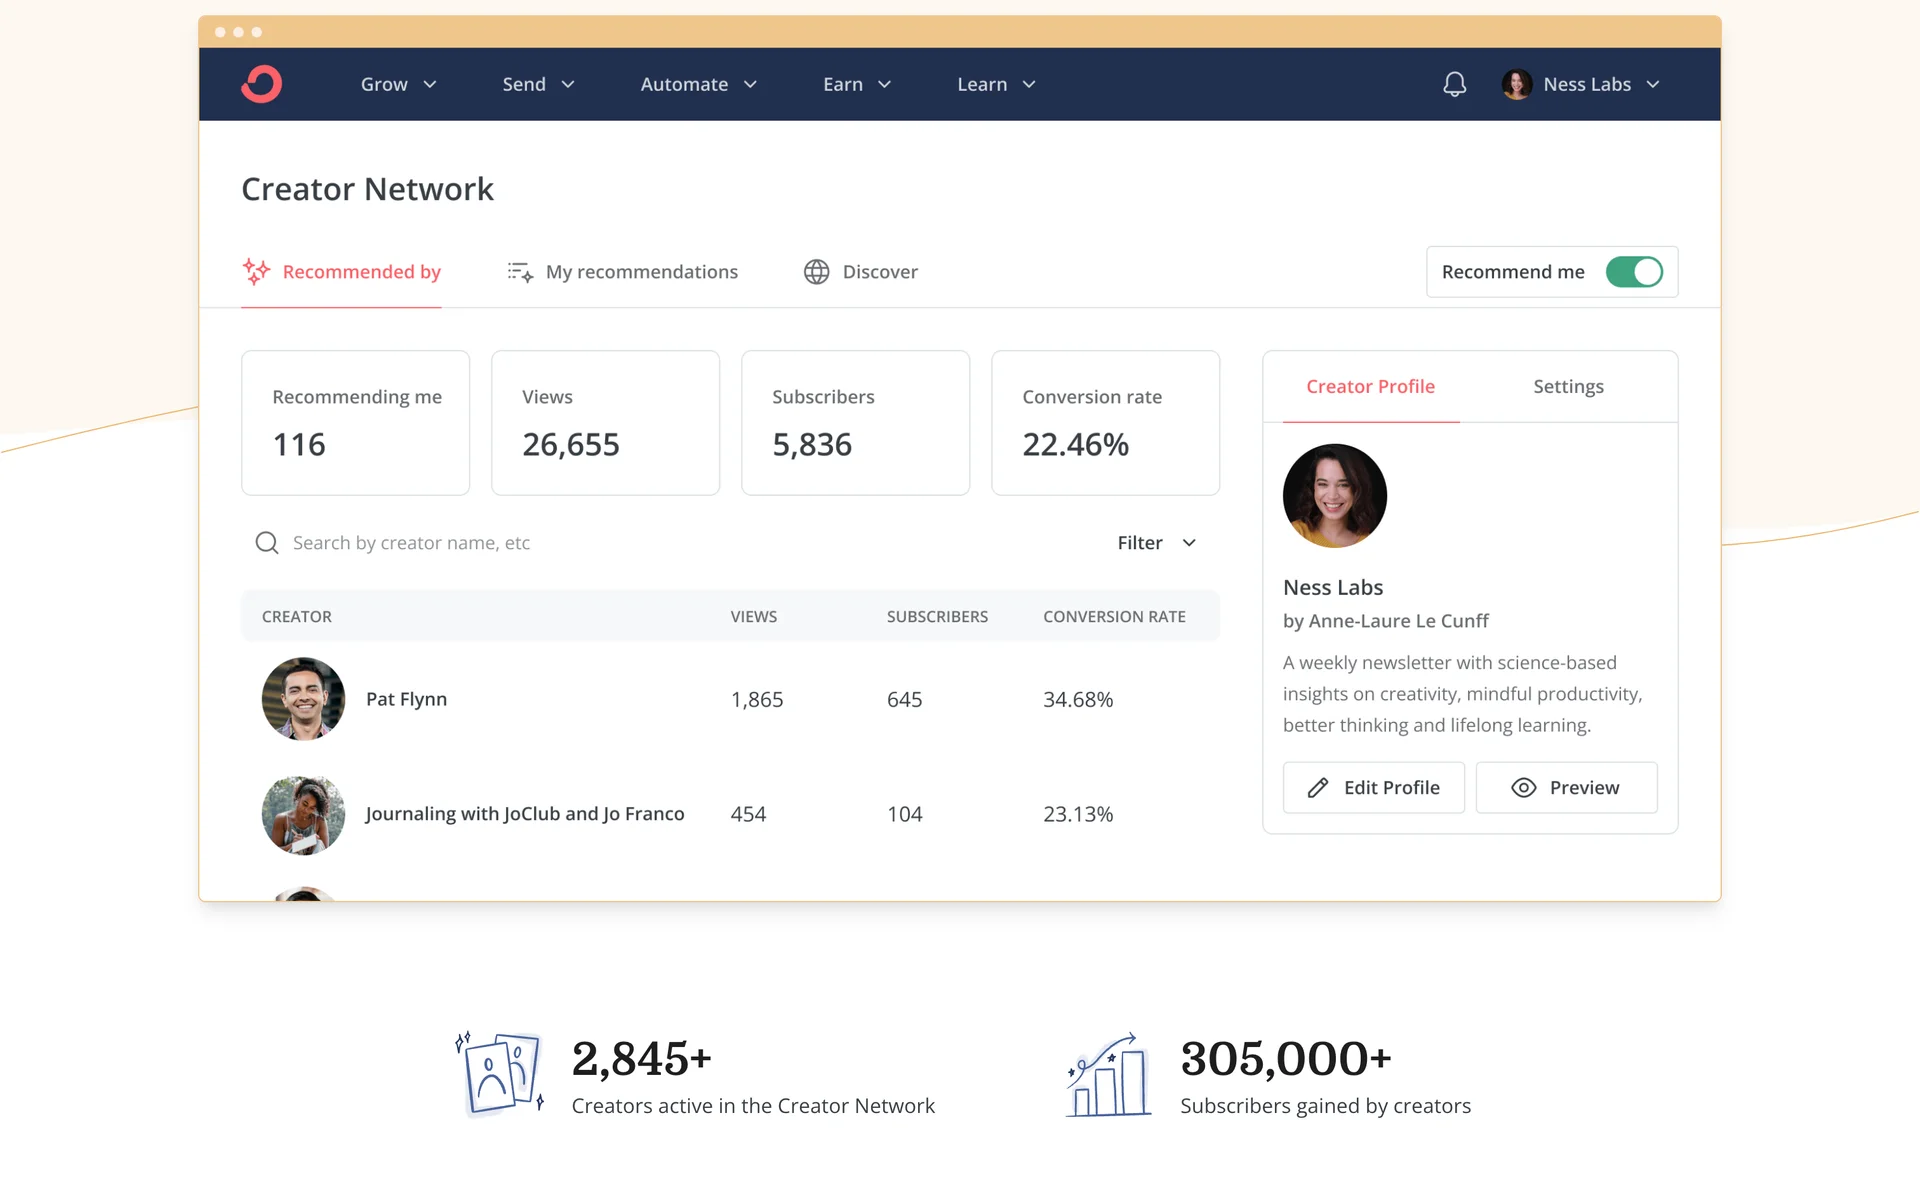Click the sparkle Recommended by icon

(256, 272)
